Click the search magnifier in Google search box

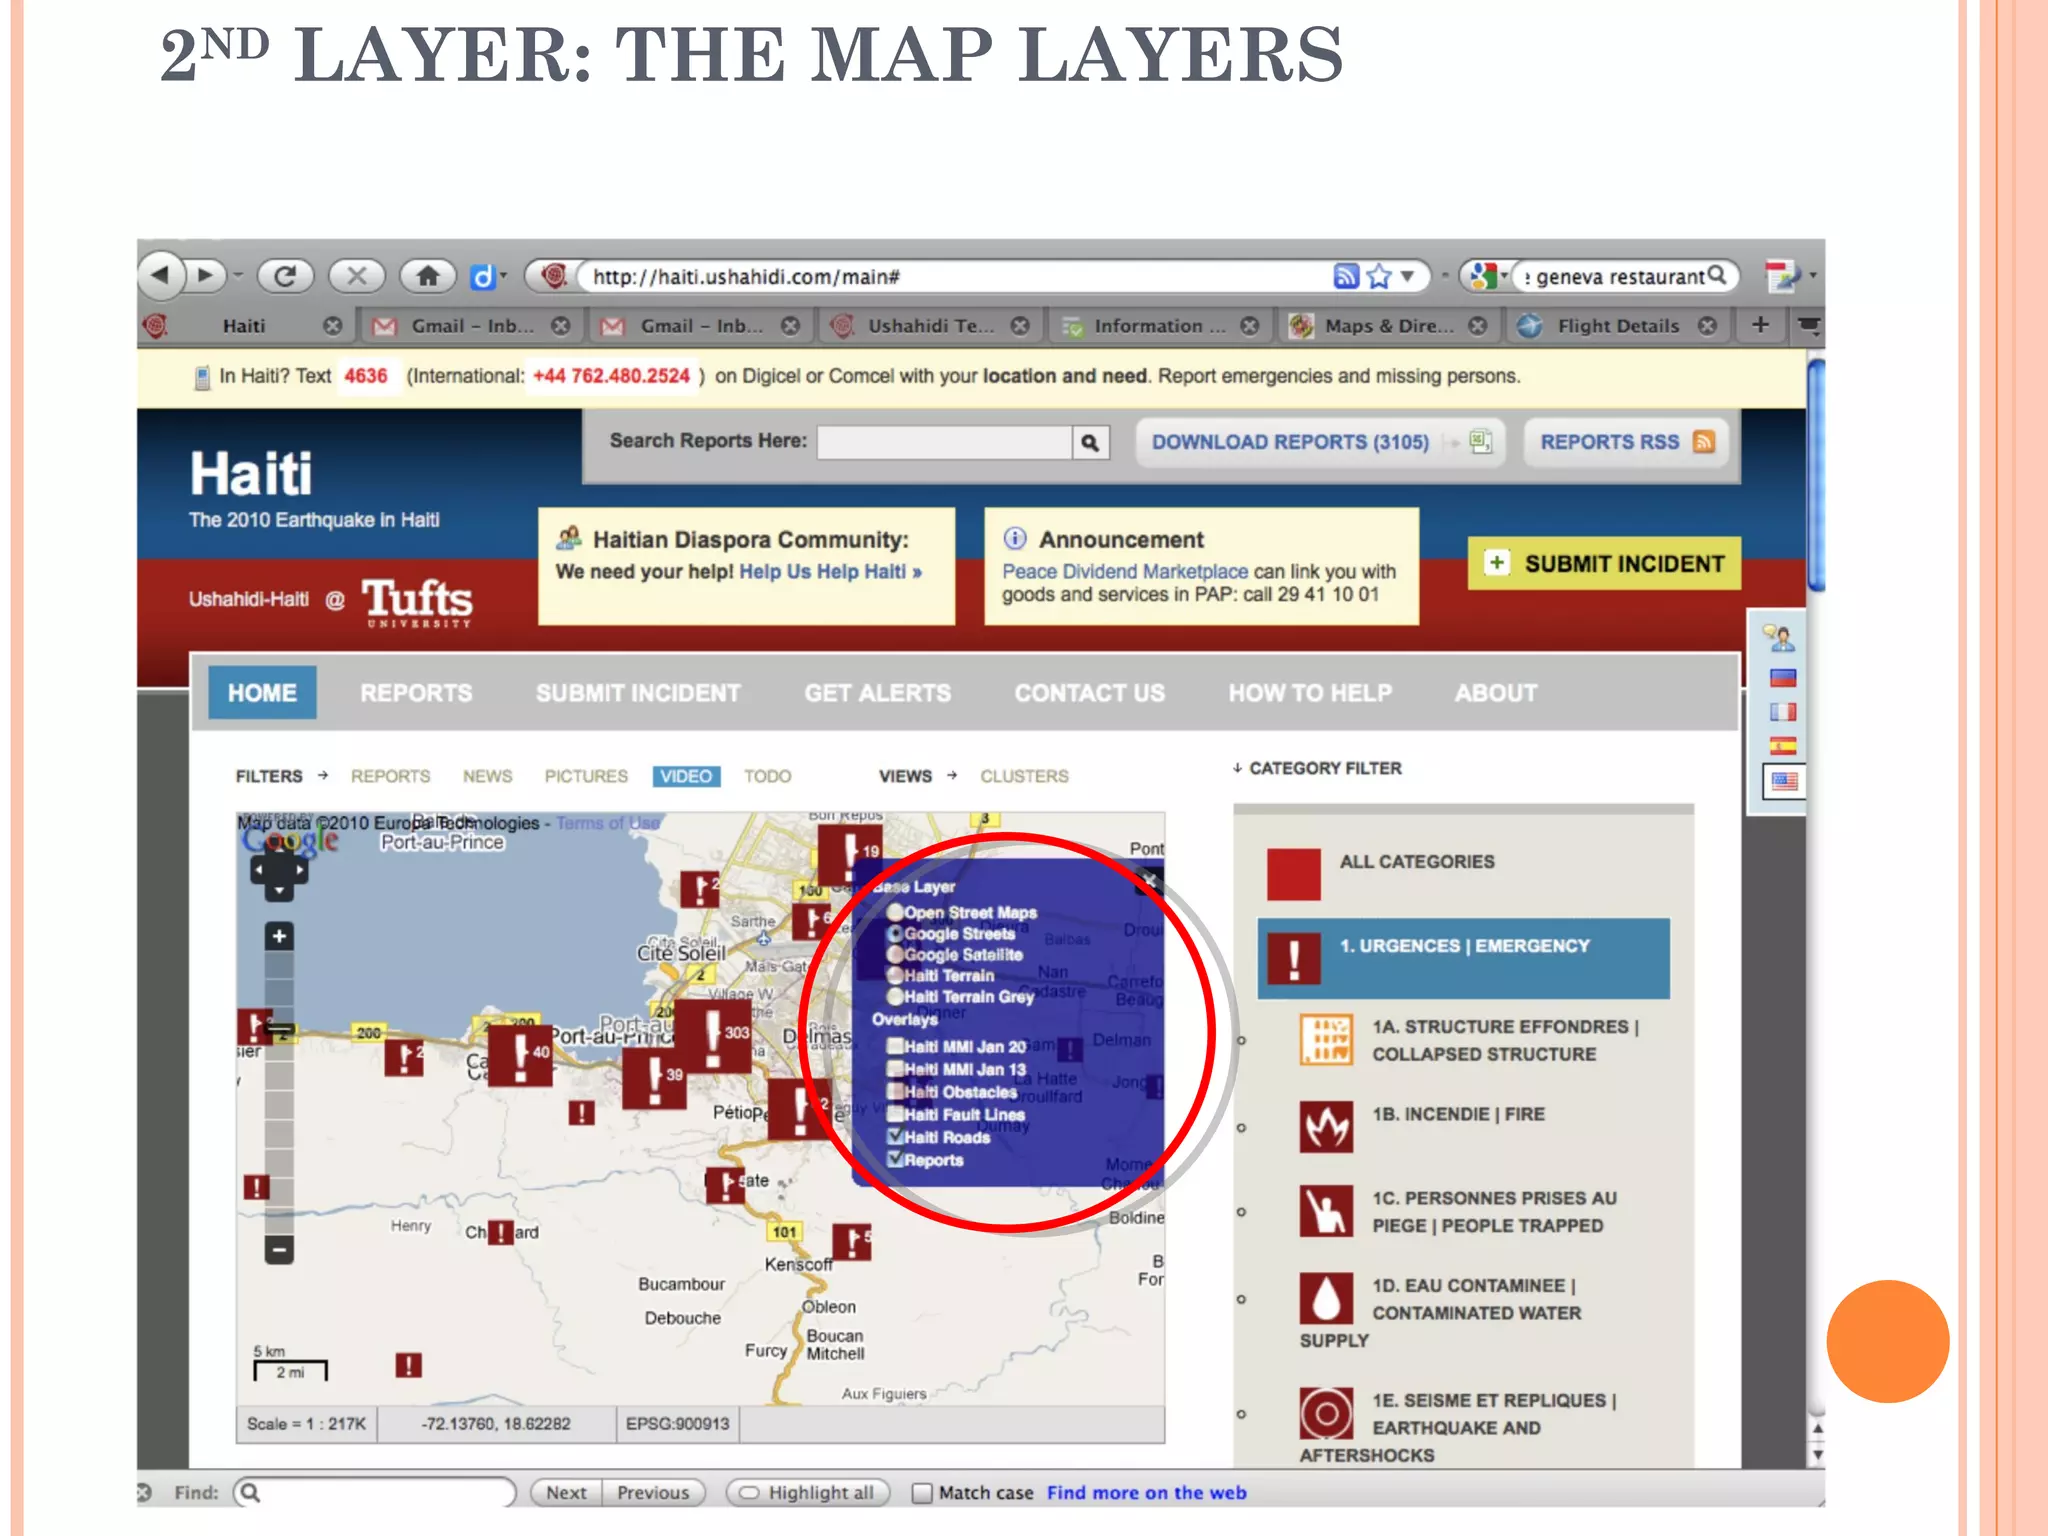[x=1717, y=274]
